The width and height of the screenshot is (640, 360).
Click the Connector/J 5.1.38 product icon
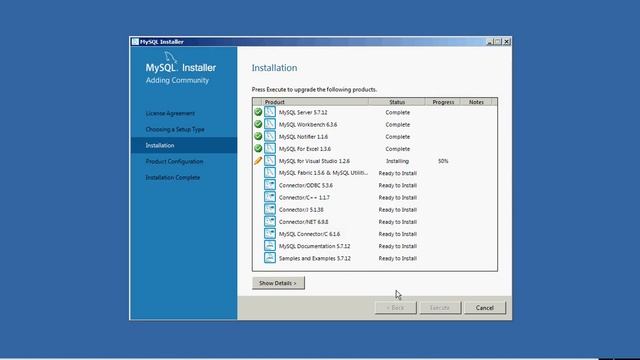click(270, 209)
